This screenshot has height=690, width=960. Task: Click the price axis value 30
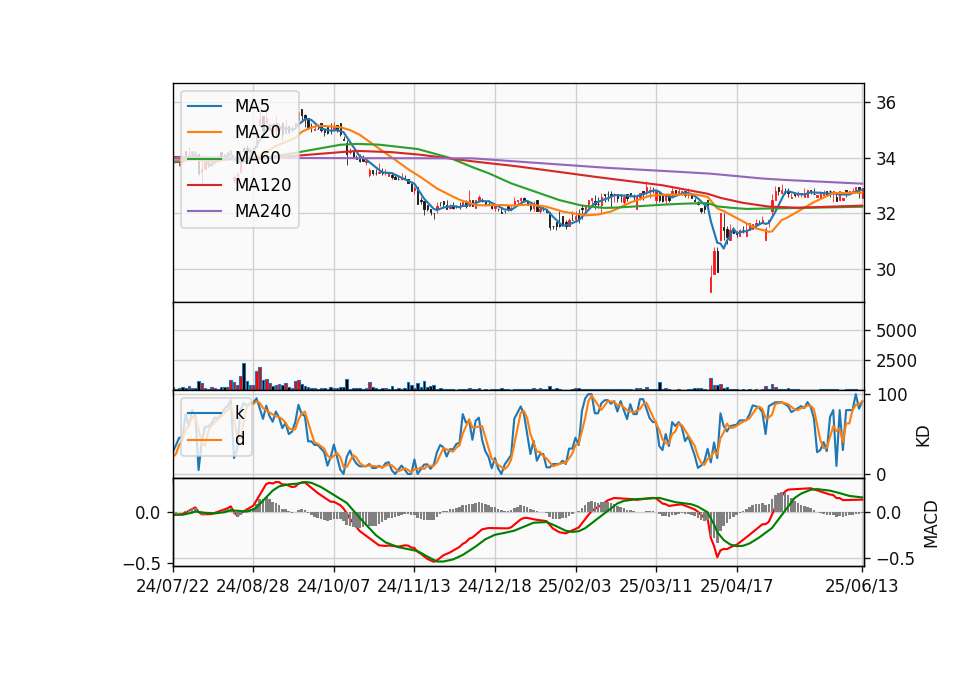click(x=886, y=270)
